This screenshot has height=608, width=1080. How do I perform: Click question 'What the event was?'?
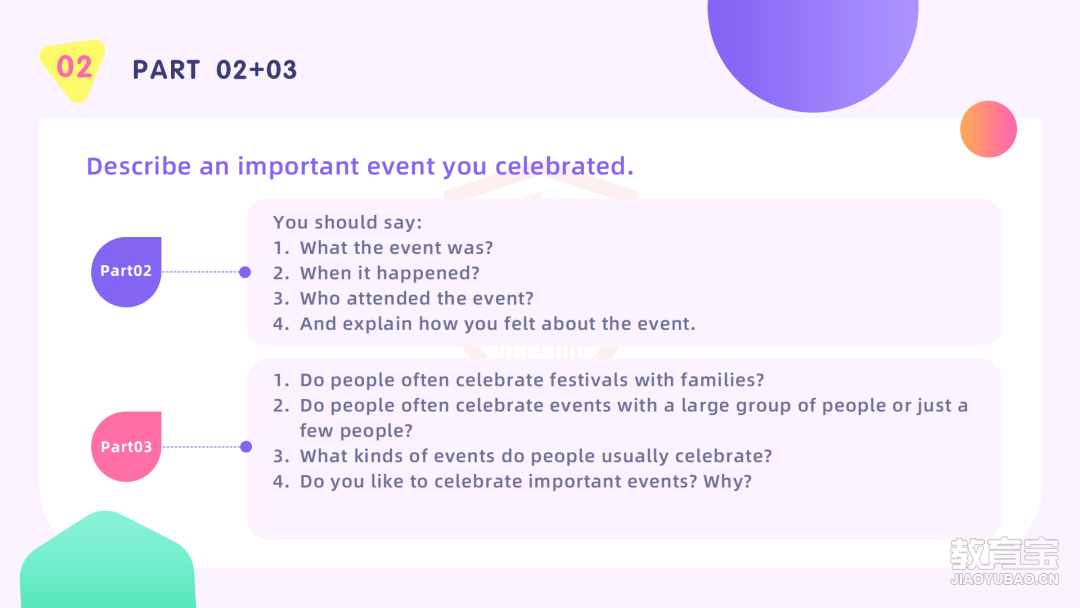(x=383, y=248)
